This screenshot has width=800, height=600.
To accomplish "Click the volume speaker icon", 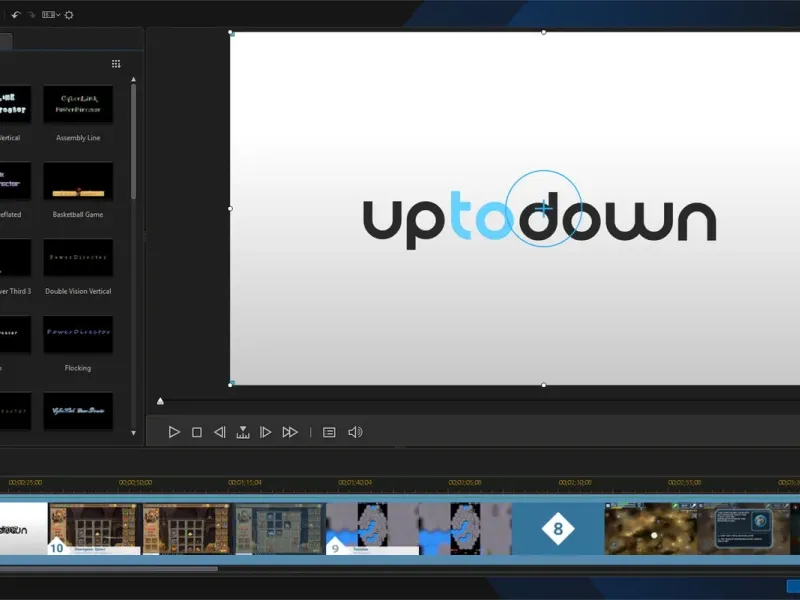I will click(355, 432).
